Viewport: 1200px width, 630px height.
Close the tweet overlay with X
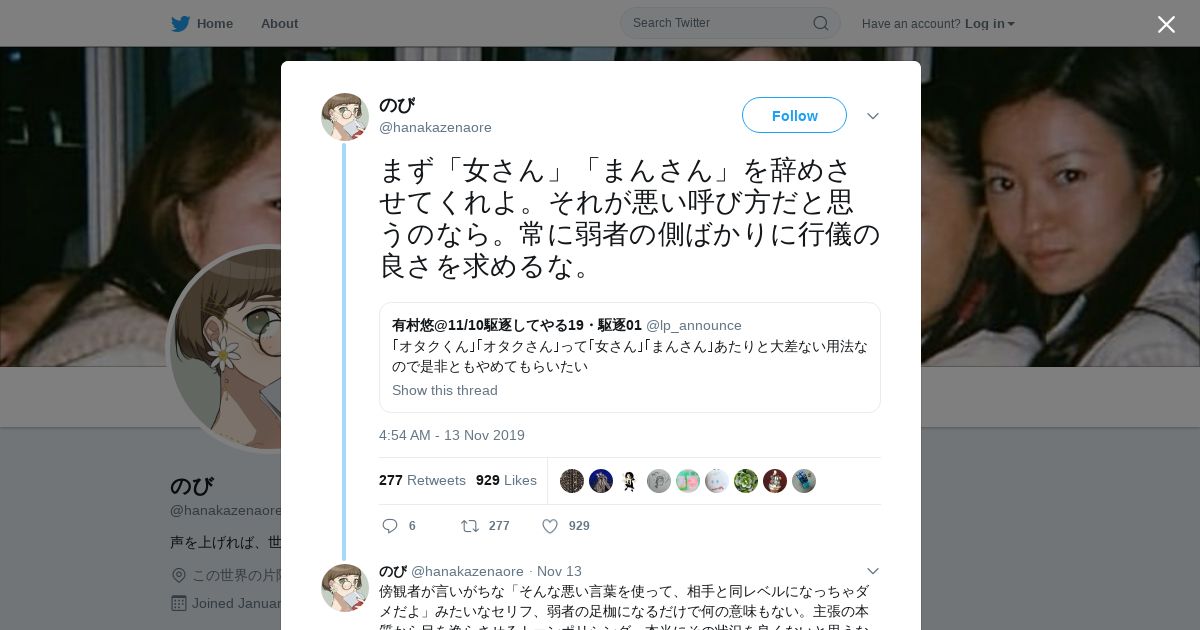tap(1166, 24)
